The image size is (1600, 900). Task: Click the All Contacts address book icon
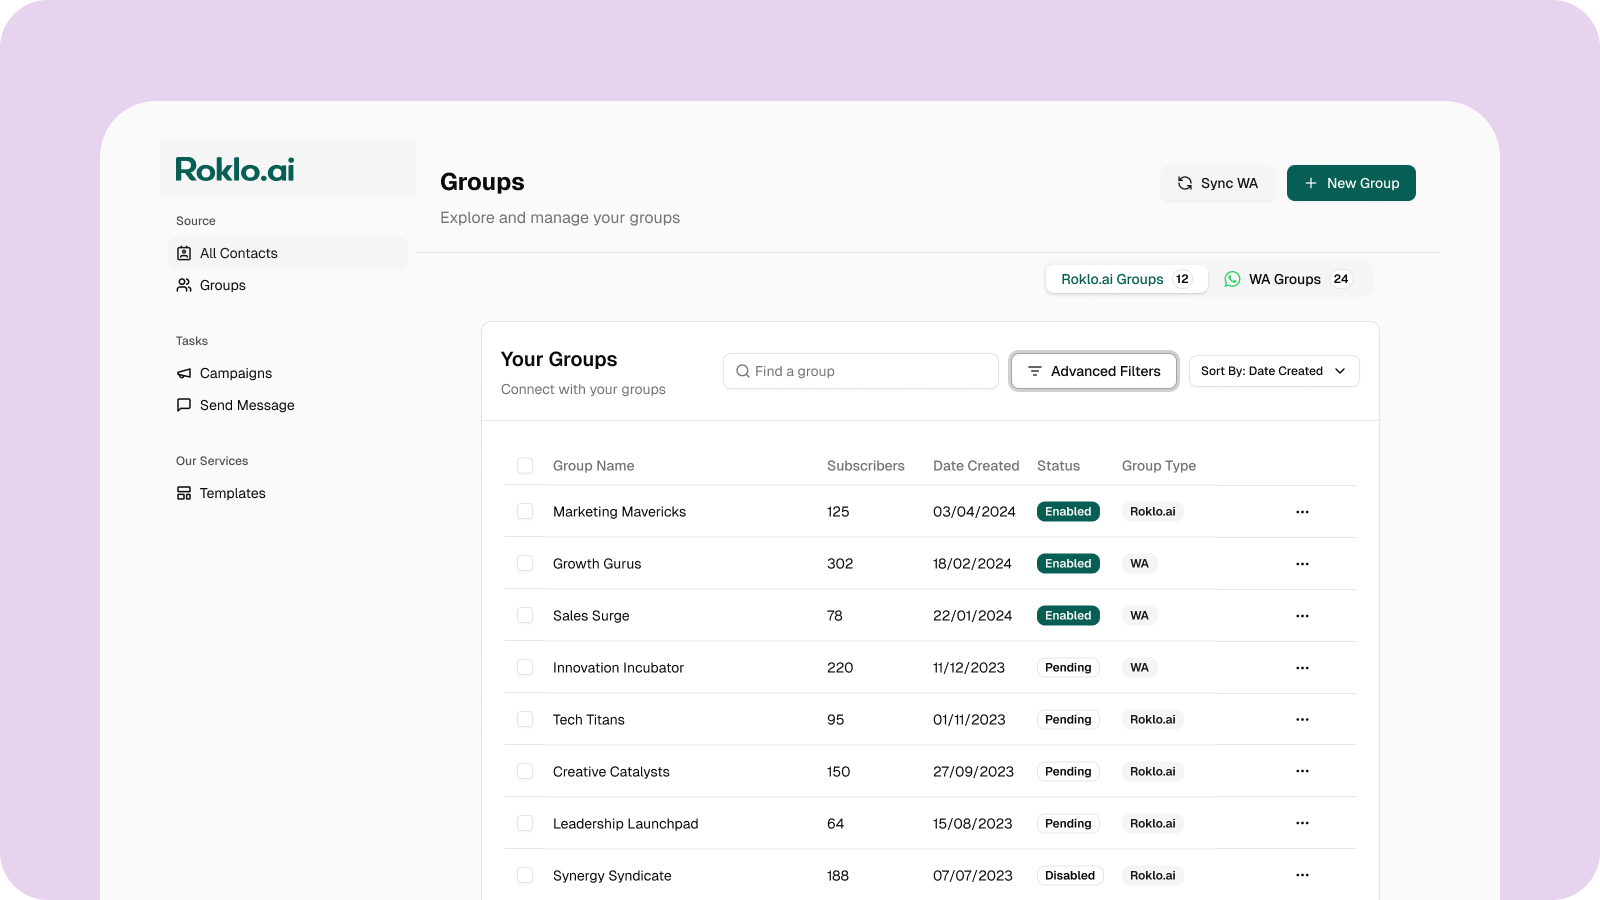(184, 253)
